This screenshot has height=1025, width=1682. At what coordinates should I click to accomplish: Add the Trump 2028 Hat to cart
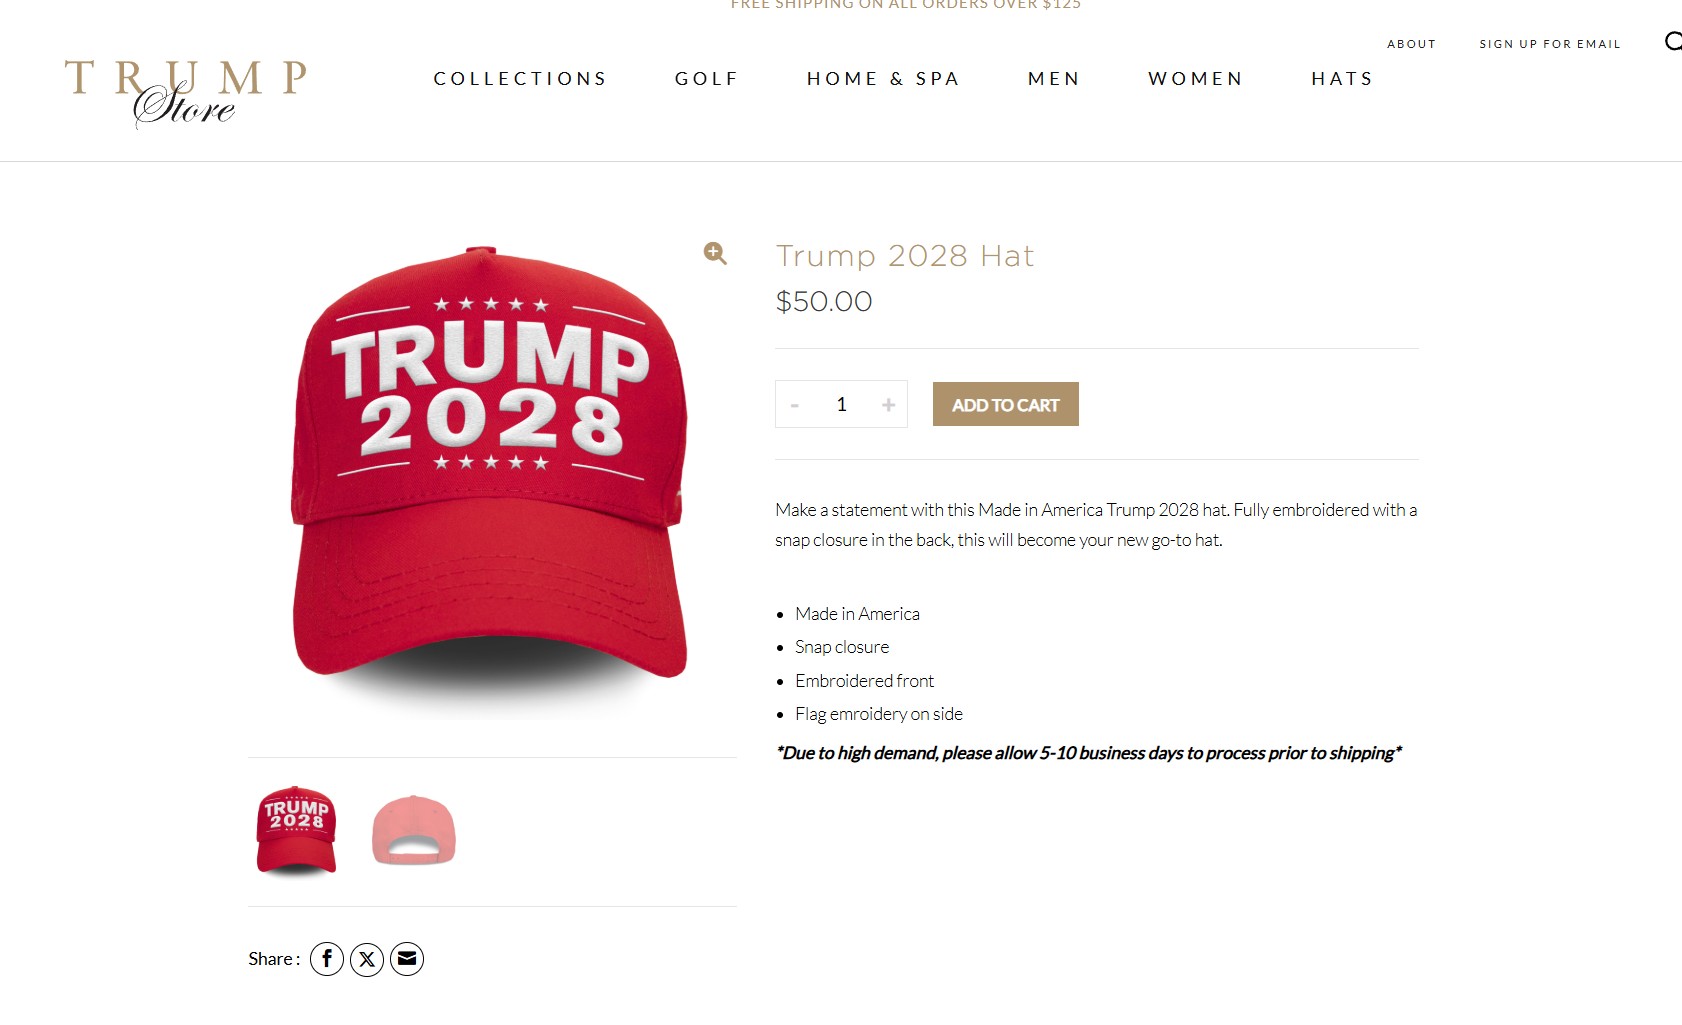(1006, 404)
